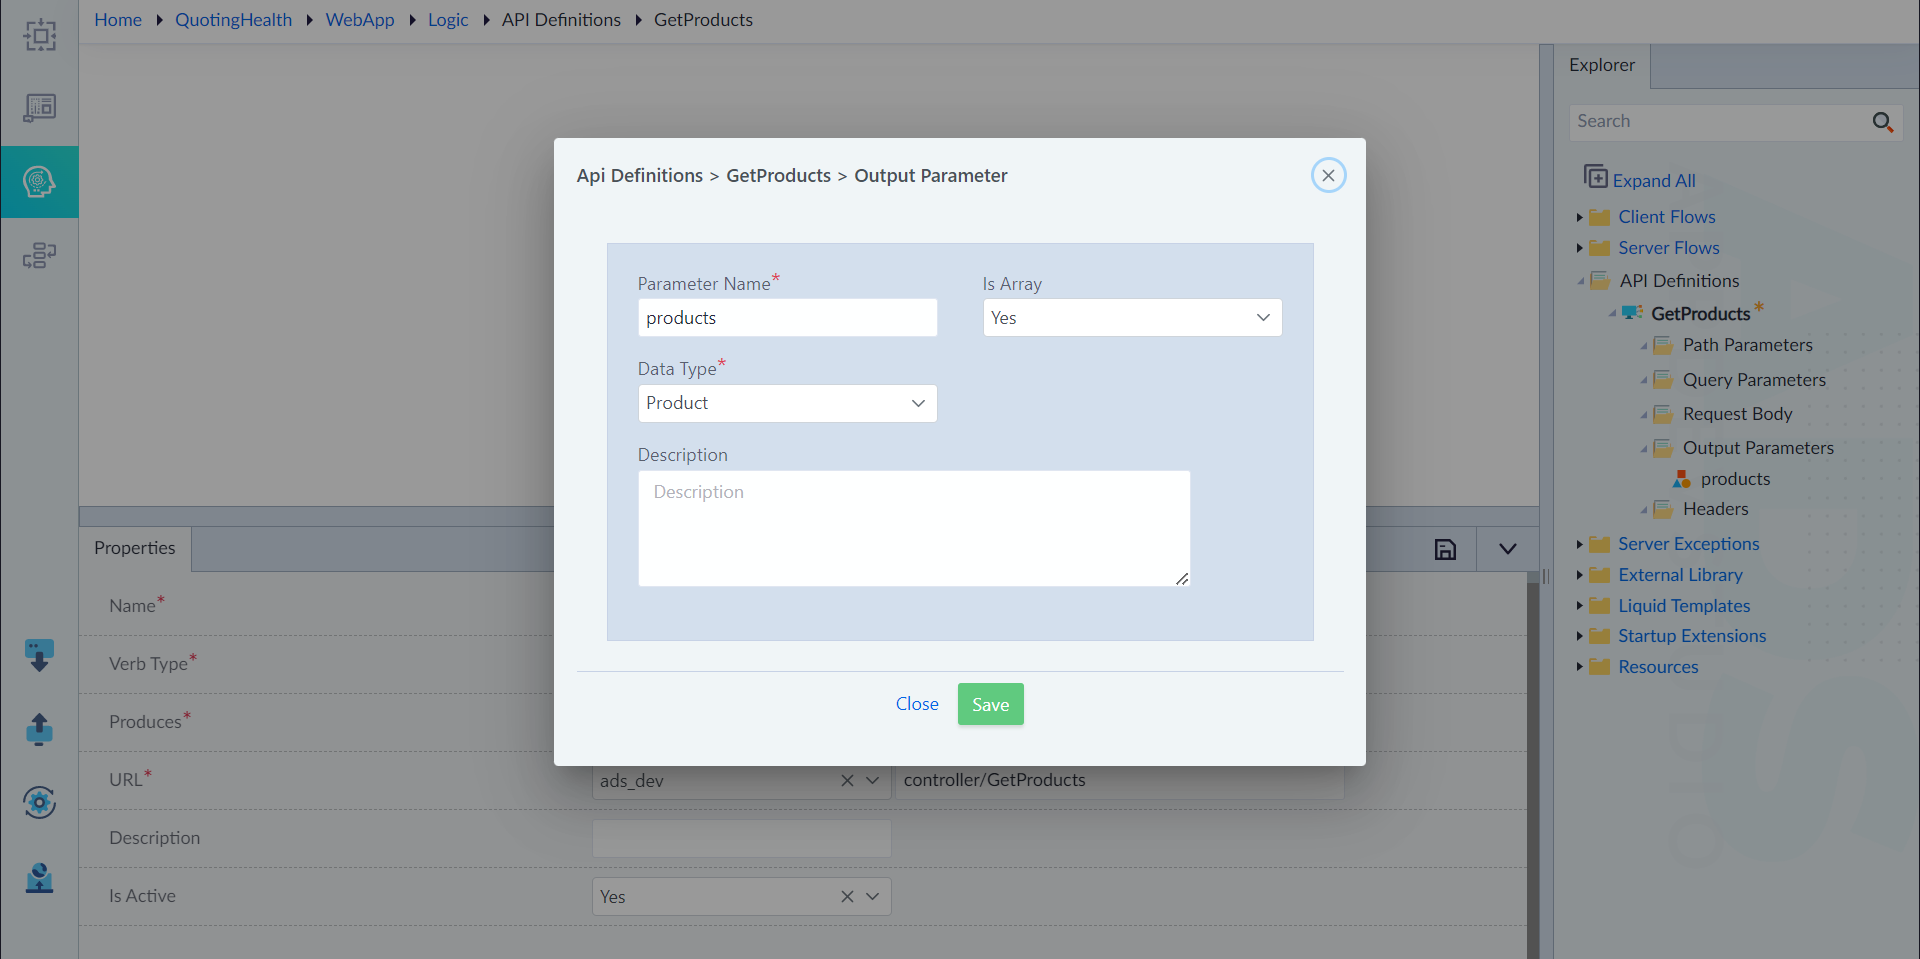Image resolution: width=1920 pixels, height=959 pixels.
Task: Expand the Startup Extensions tree node
Action: click(x=1579, y=636)
